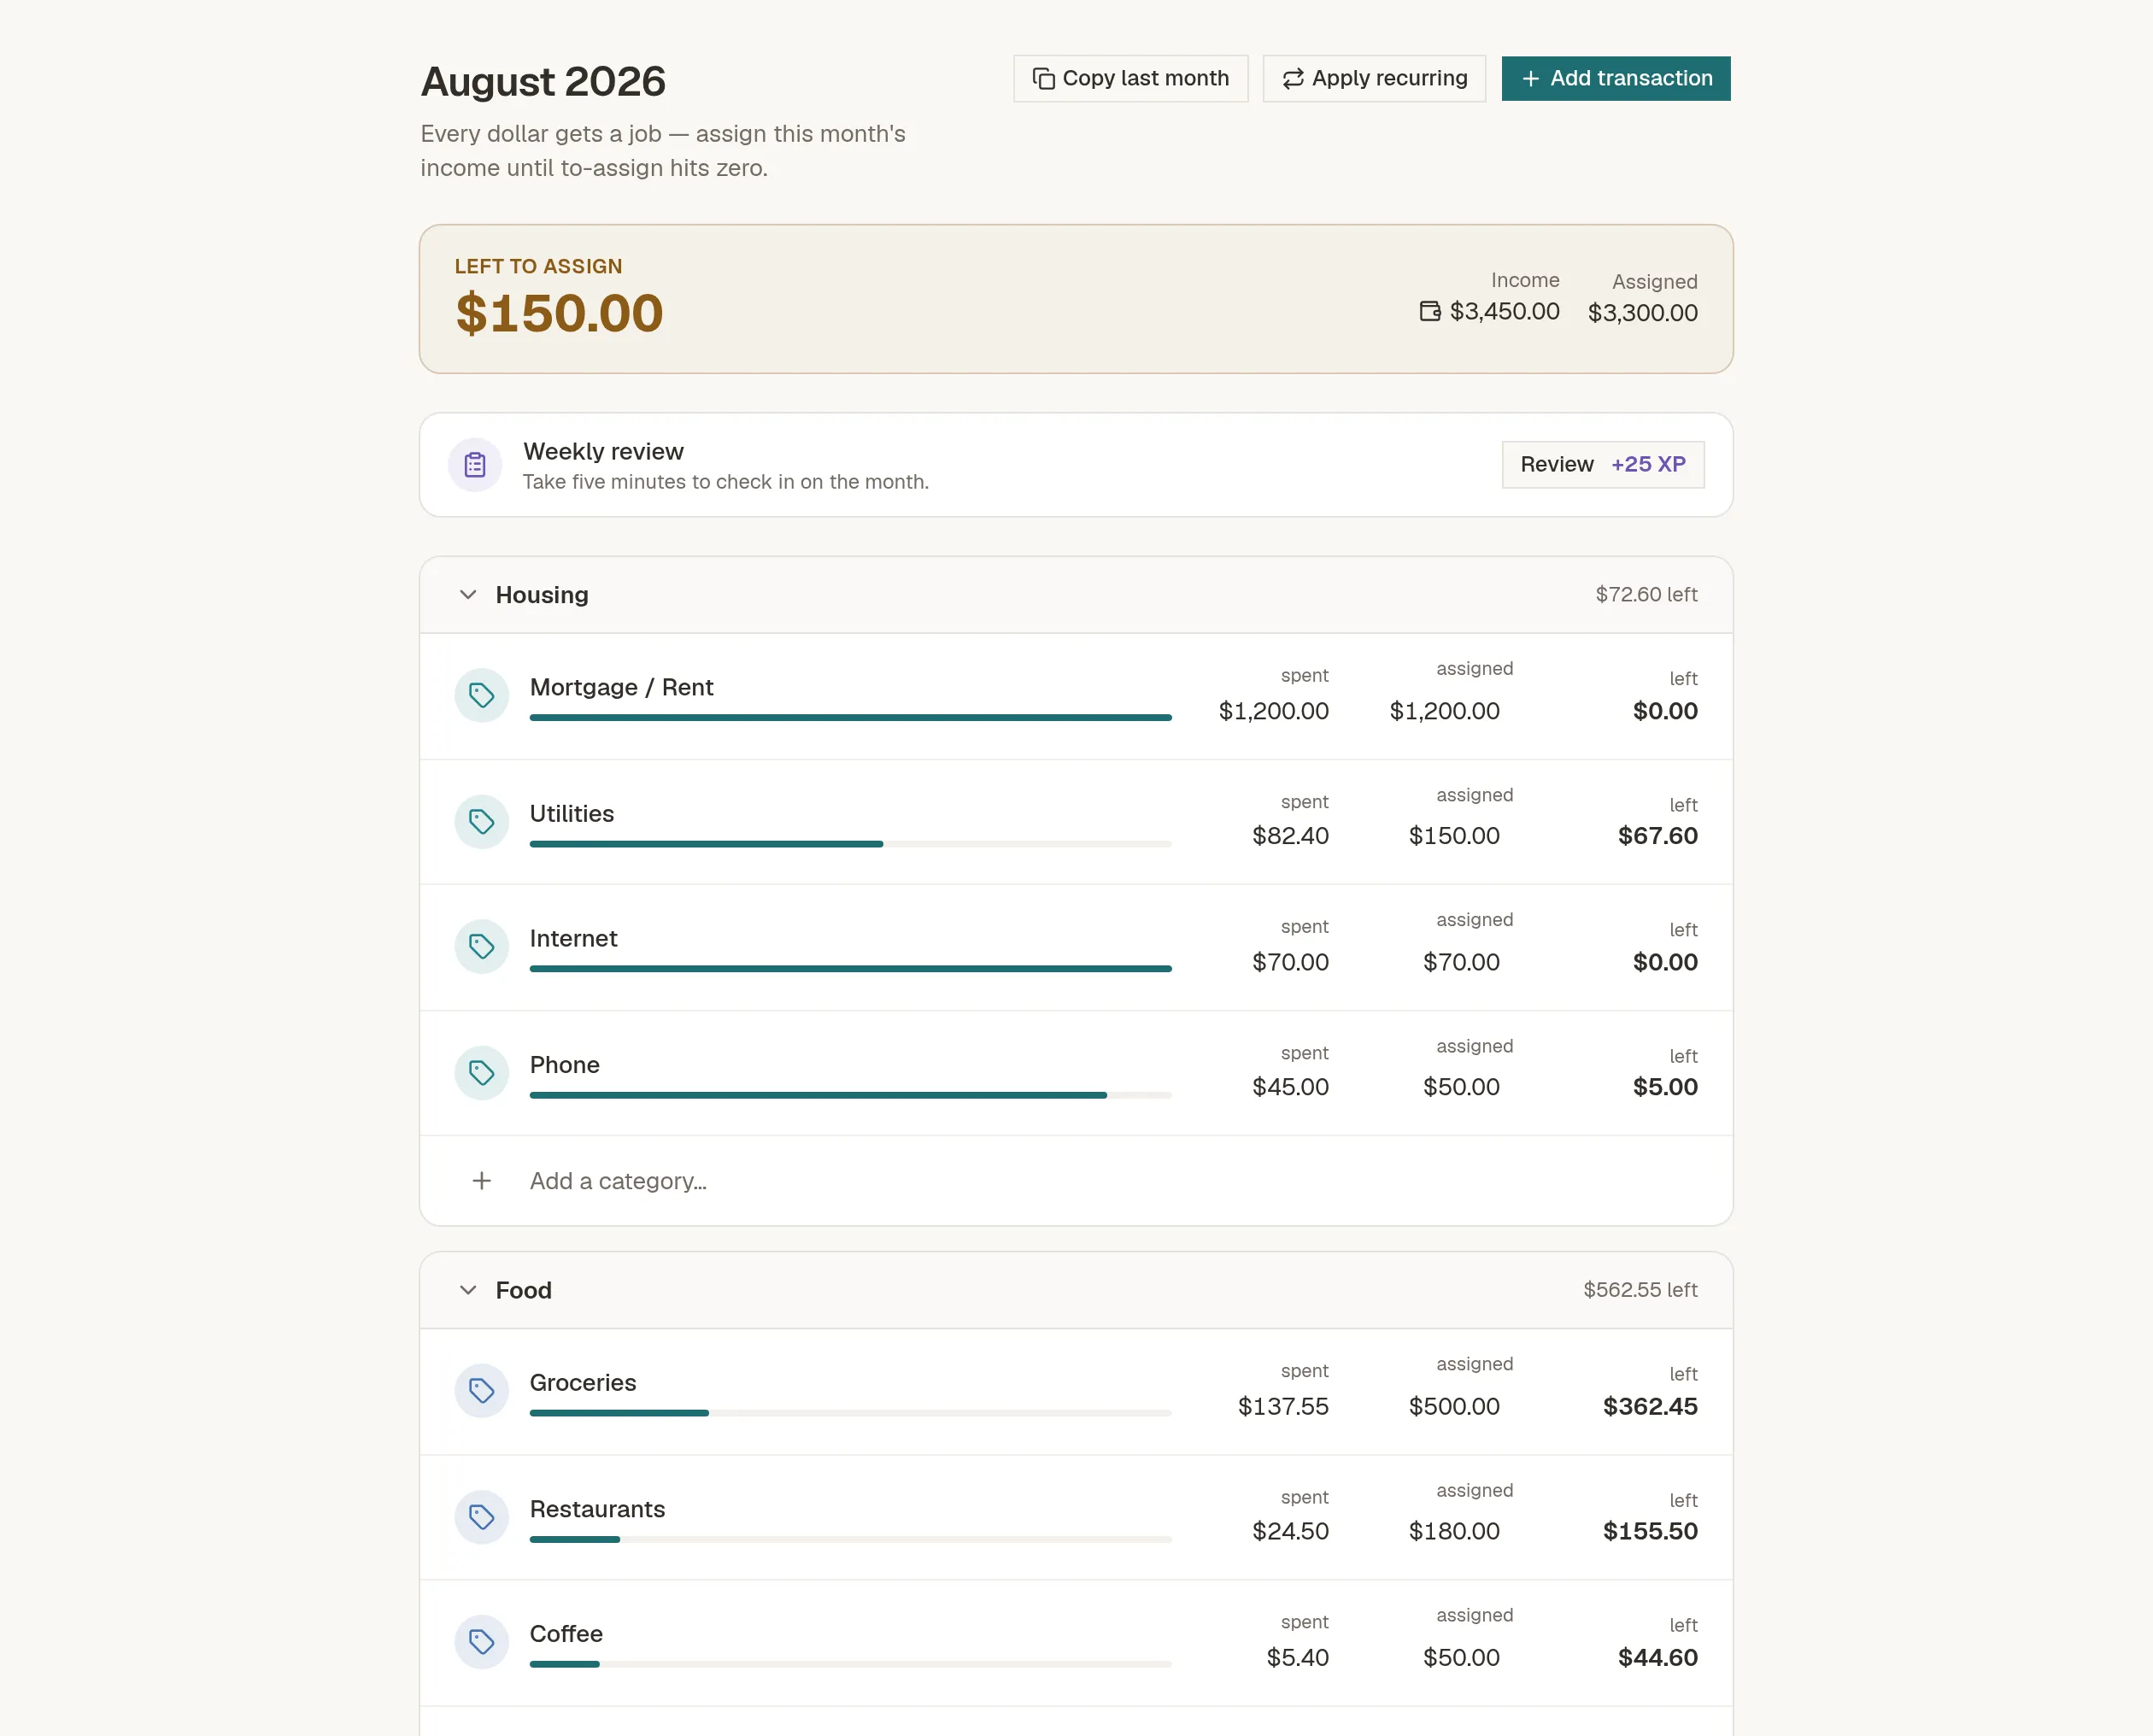This screenshot has height=1736, width=2153.
Task: Click the Internet category tag icon
Action: (x=481, y=946)
